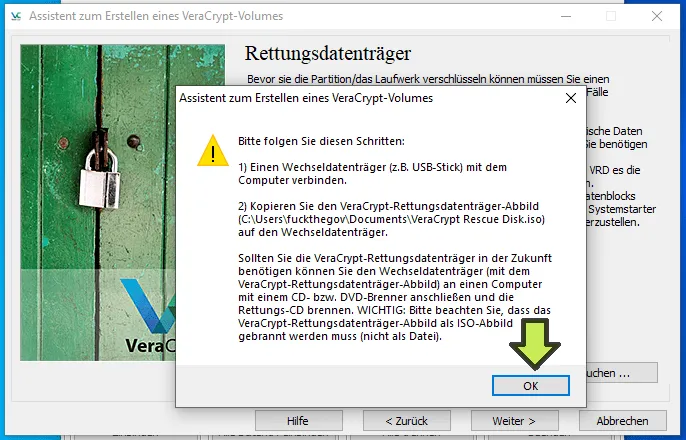Viewport: 686px width, 440px height.
Task: Click the dialog title bar text
Action: (306, 98)
